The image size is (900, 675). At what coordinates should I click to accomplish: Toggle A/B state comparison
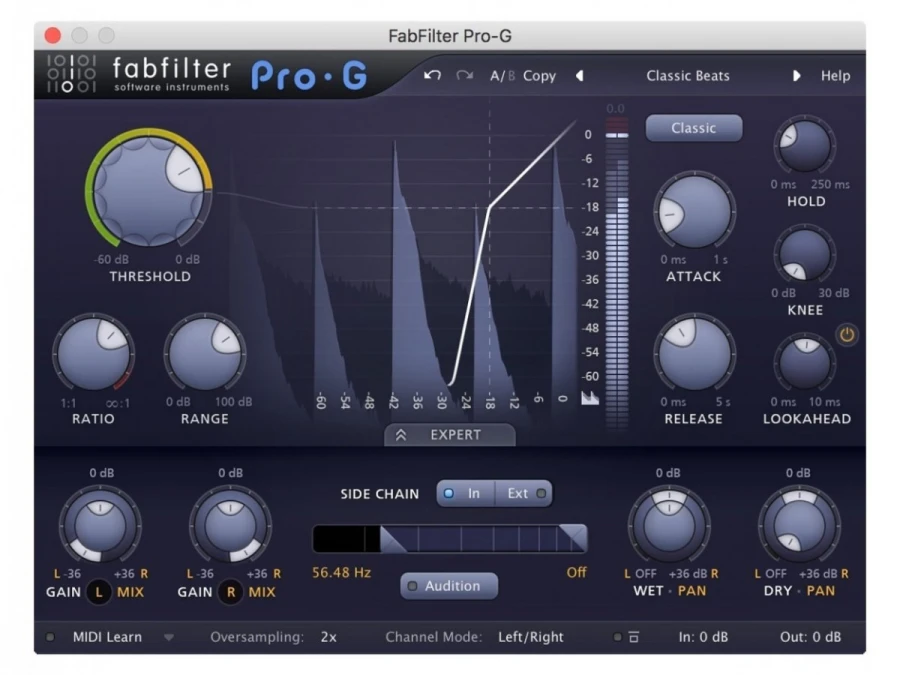click(502, 76)
